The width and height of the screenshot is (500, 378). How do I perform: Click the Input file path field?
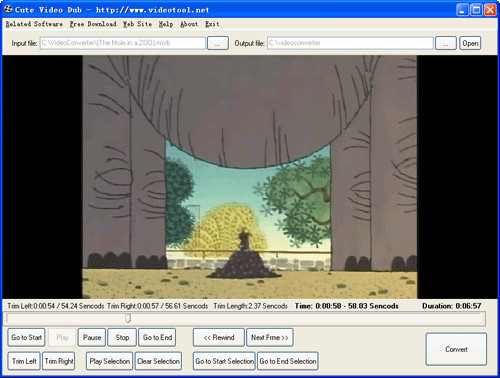123,43
